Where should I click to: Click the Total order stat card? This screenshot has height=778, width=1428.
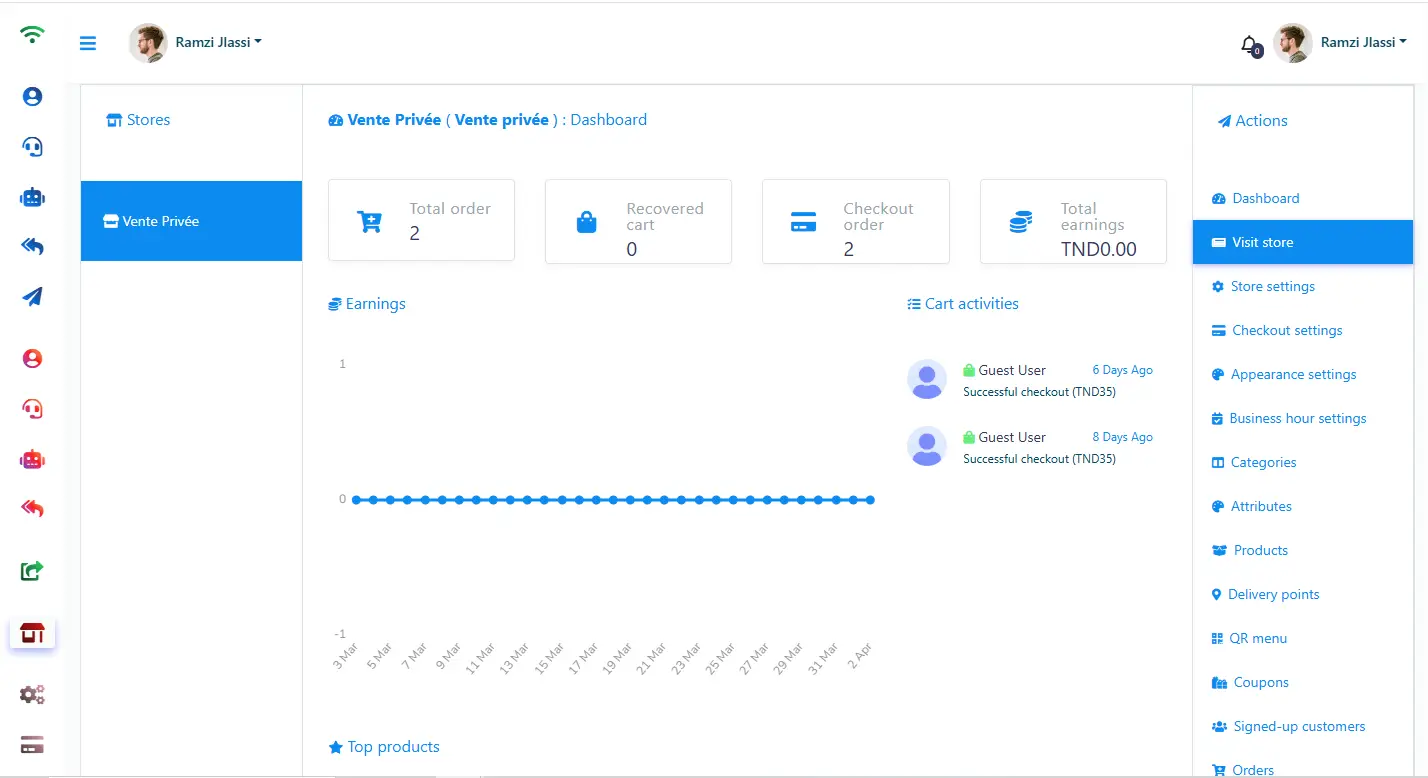[421, 221]
